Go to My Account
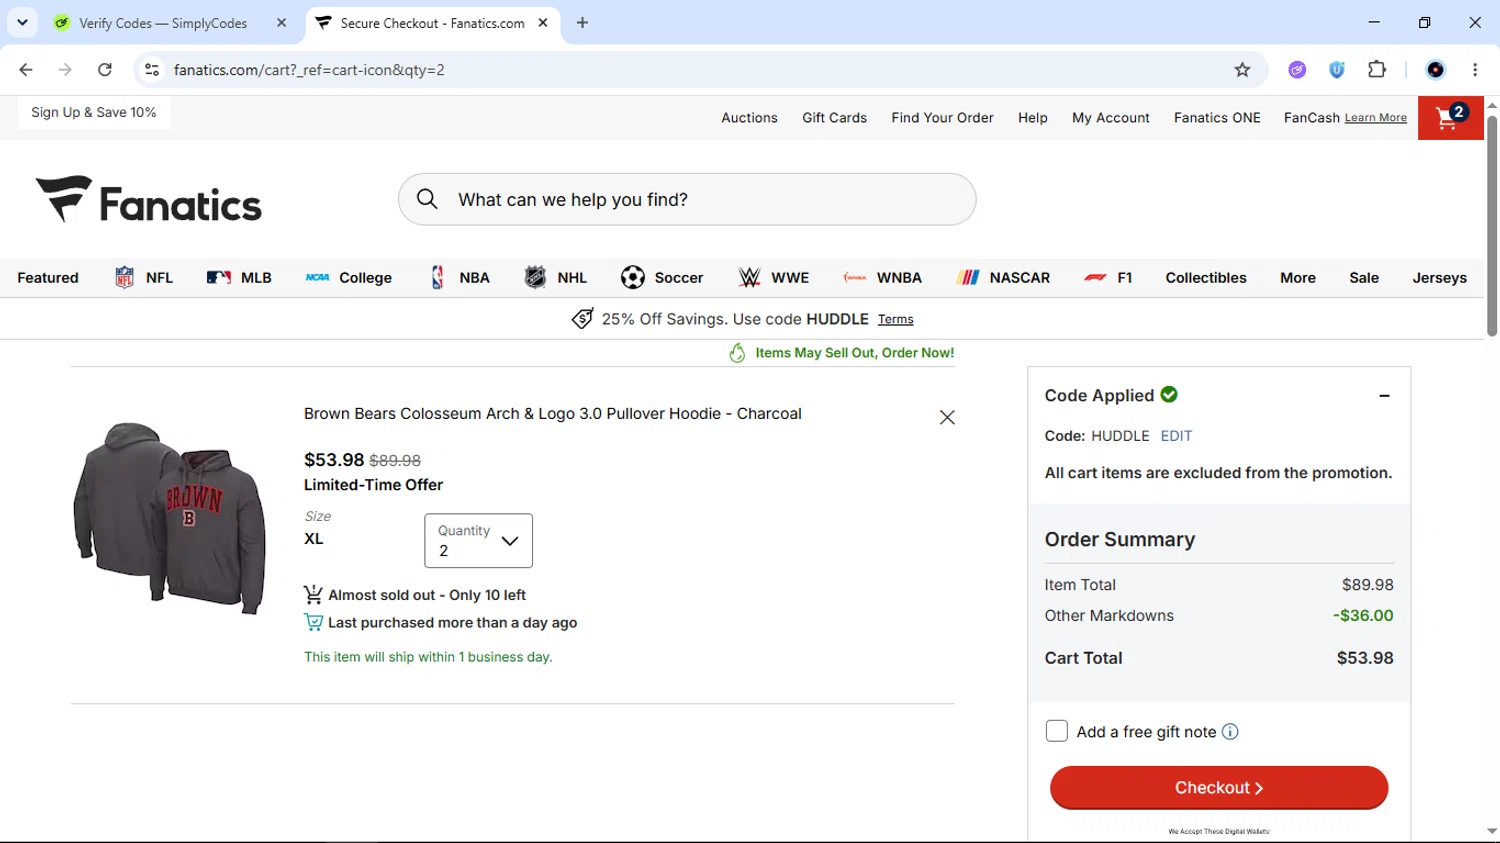Screen dimensions: 1500x843 (1111, 118)
